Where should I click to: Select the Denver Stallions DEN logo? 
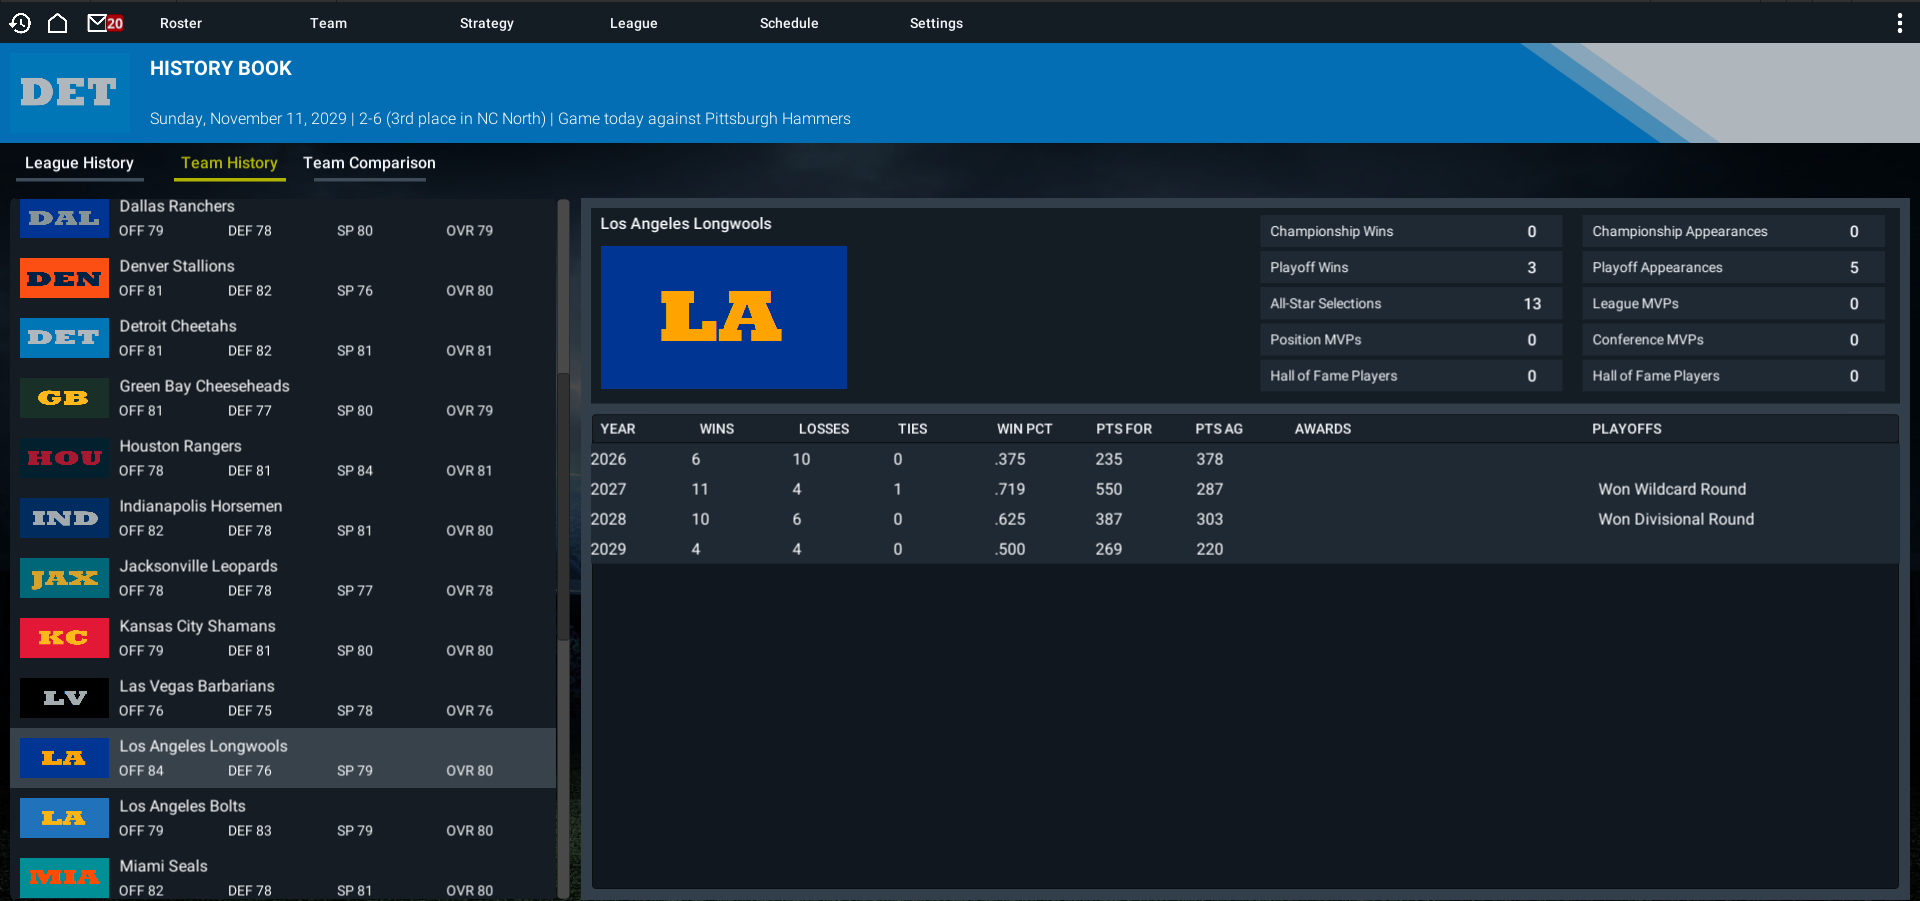(64, 278)
